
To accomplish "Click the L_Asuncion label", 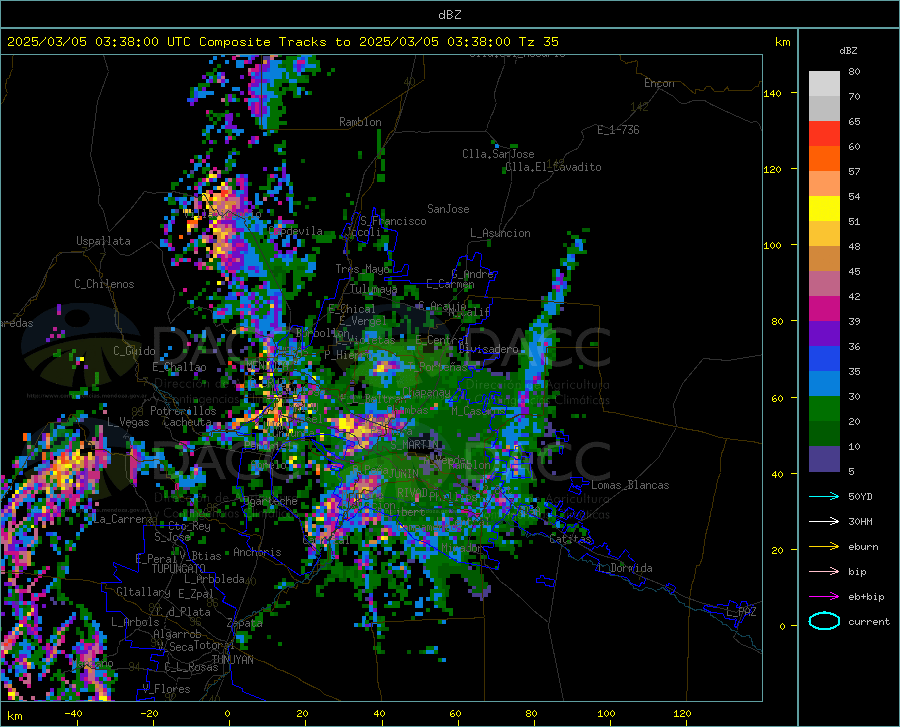I will tap(500, 233).
